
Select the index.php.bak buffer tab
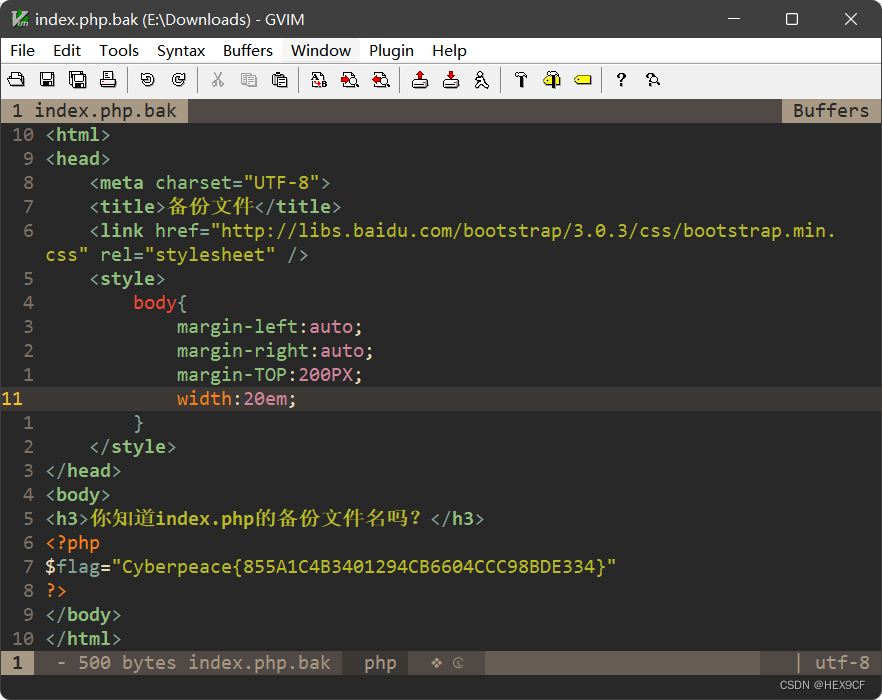pyautogui.click(x=94, y=111)
